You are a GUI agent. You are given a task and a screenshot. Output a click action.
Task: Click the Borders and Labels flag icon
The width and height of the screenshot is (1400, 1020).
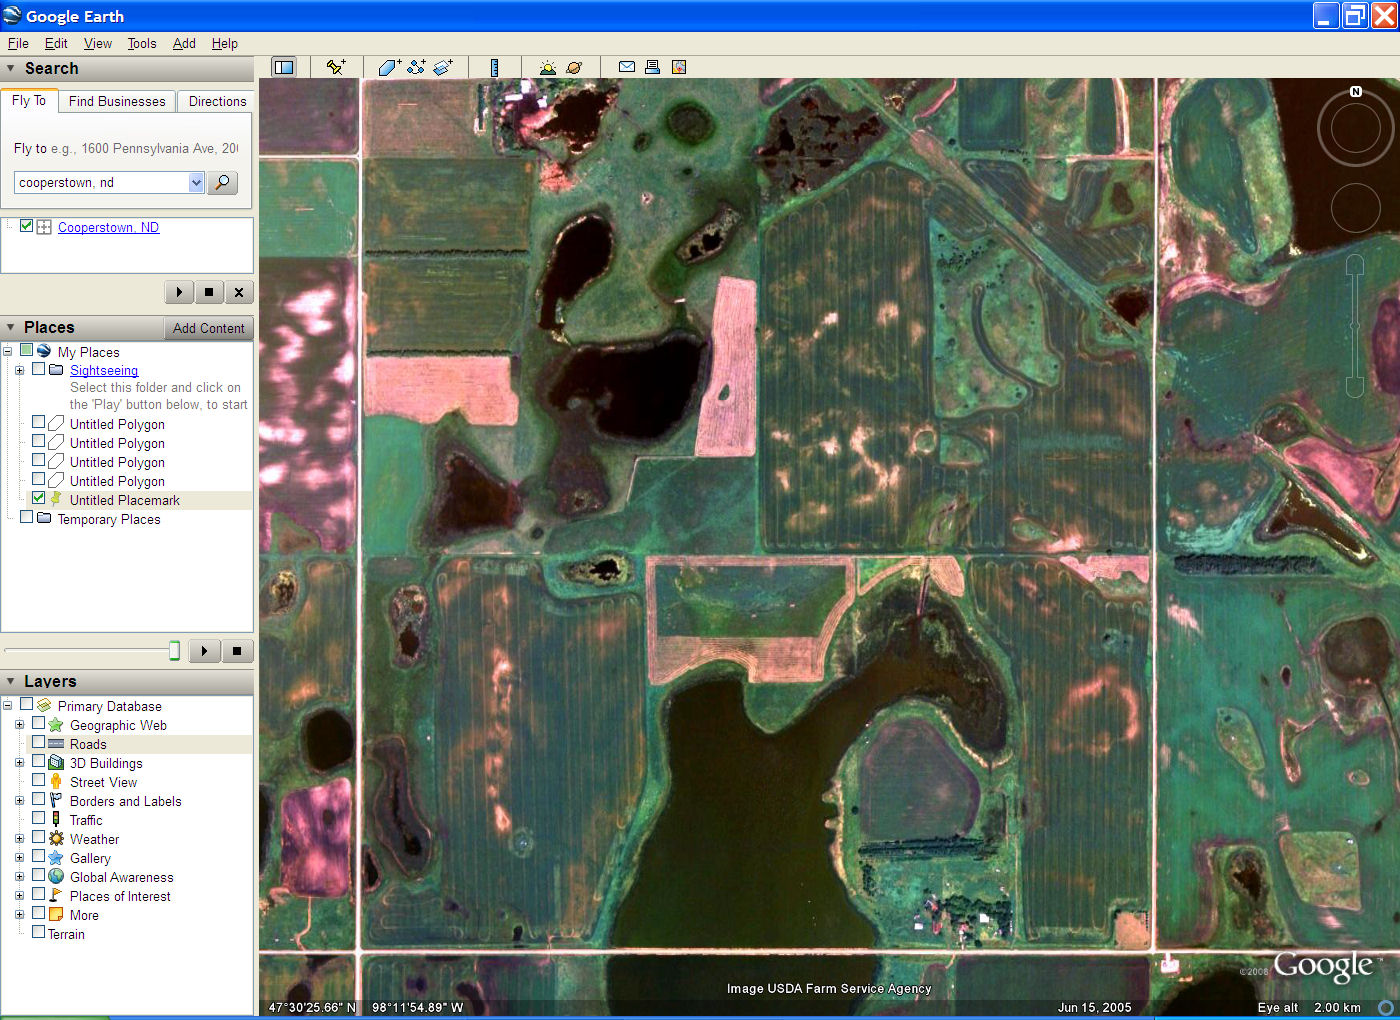pos(56,801)
